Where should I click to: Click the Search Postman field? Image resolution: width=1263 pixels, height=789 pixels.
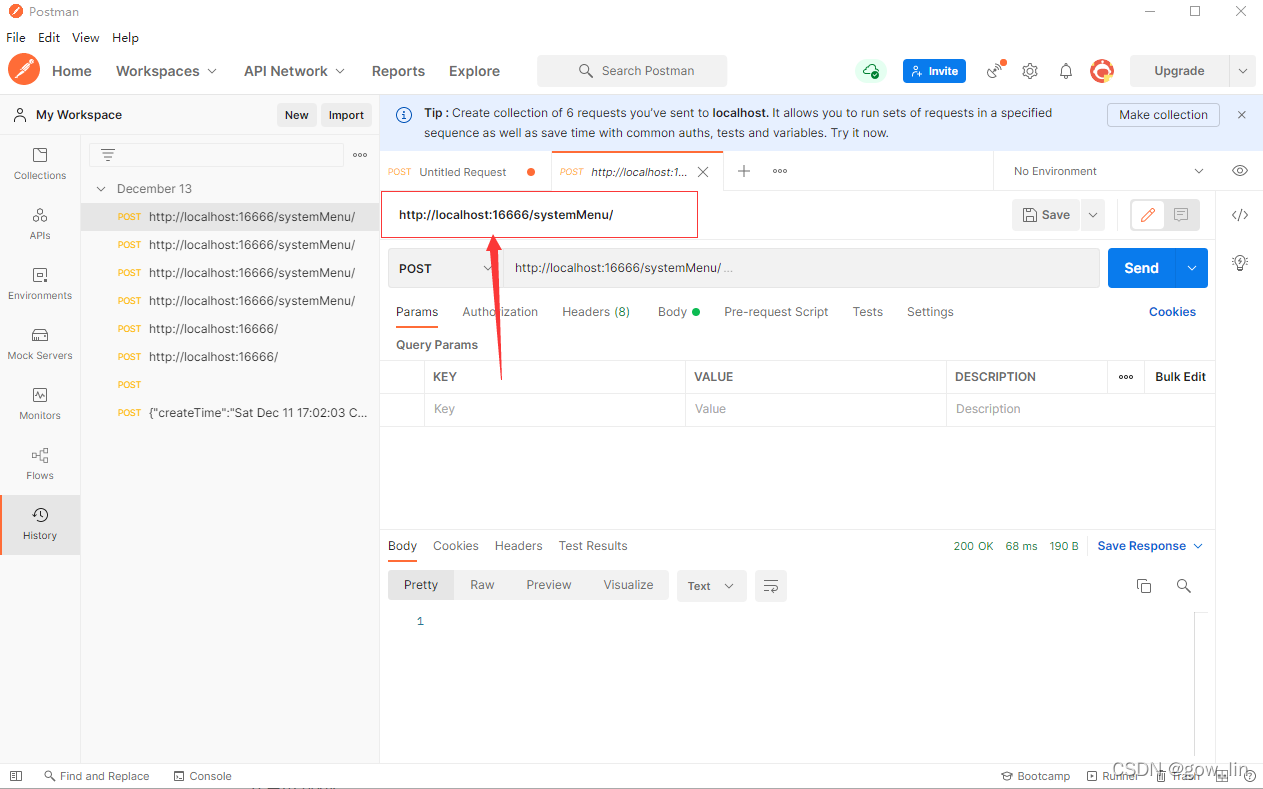click(632, 71)
